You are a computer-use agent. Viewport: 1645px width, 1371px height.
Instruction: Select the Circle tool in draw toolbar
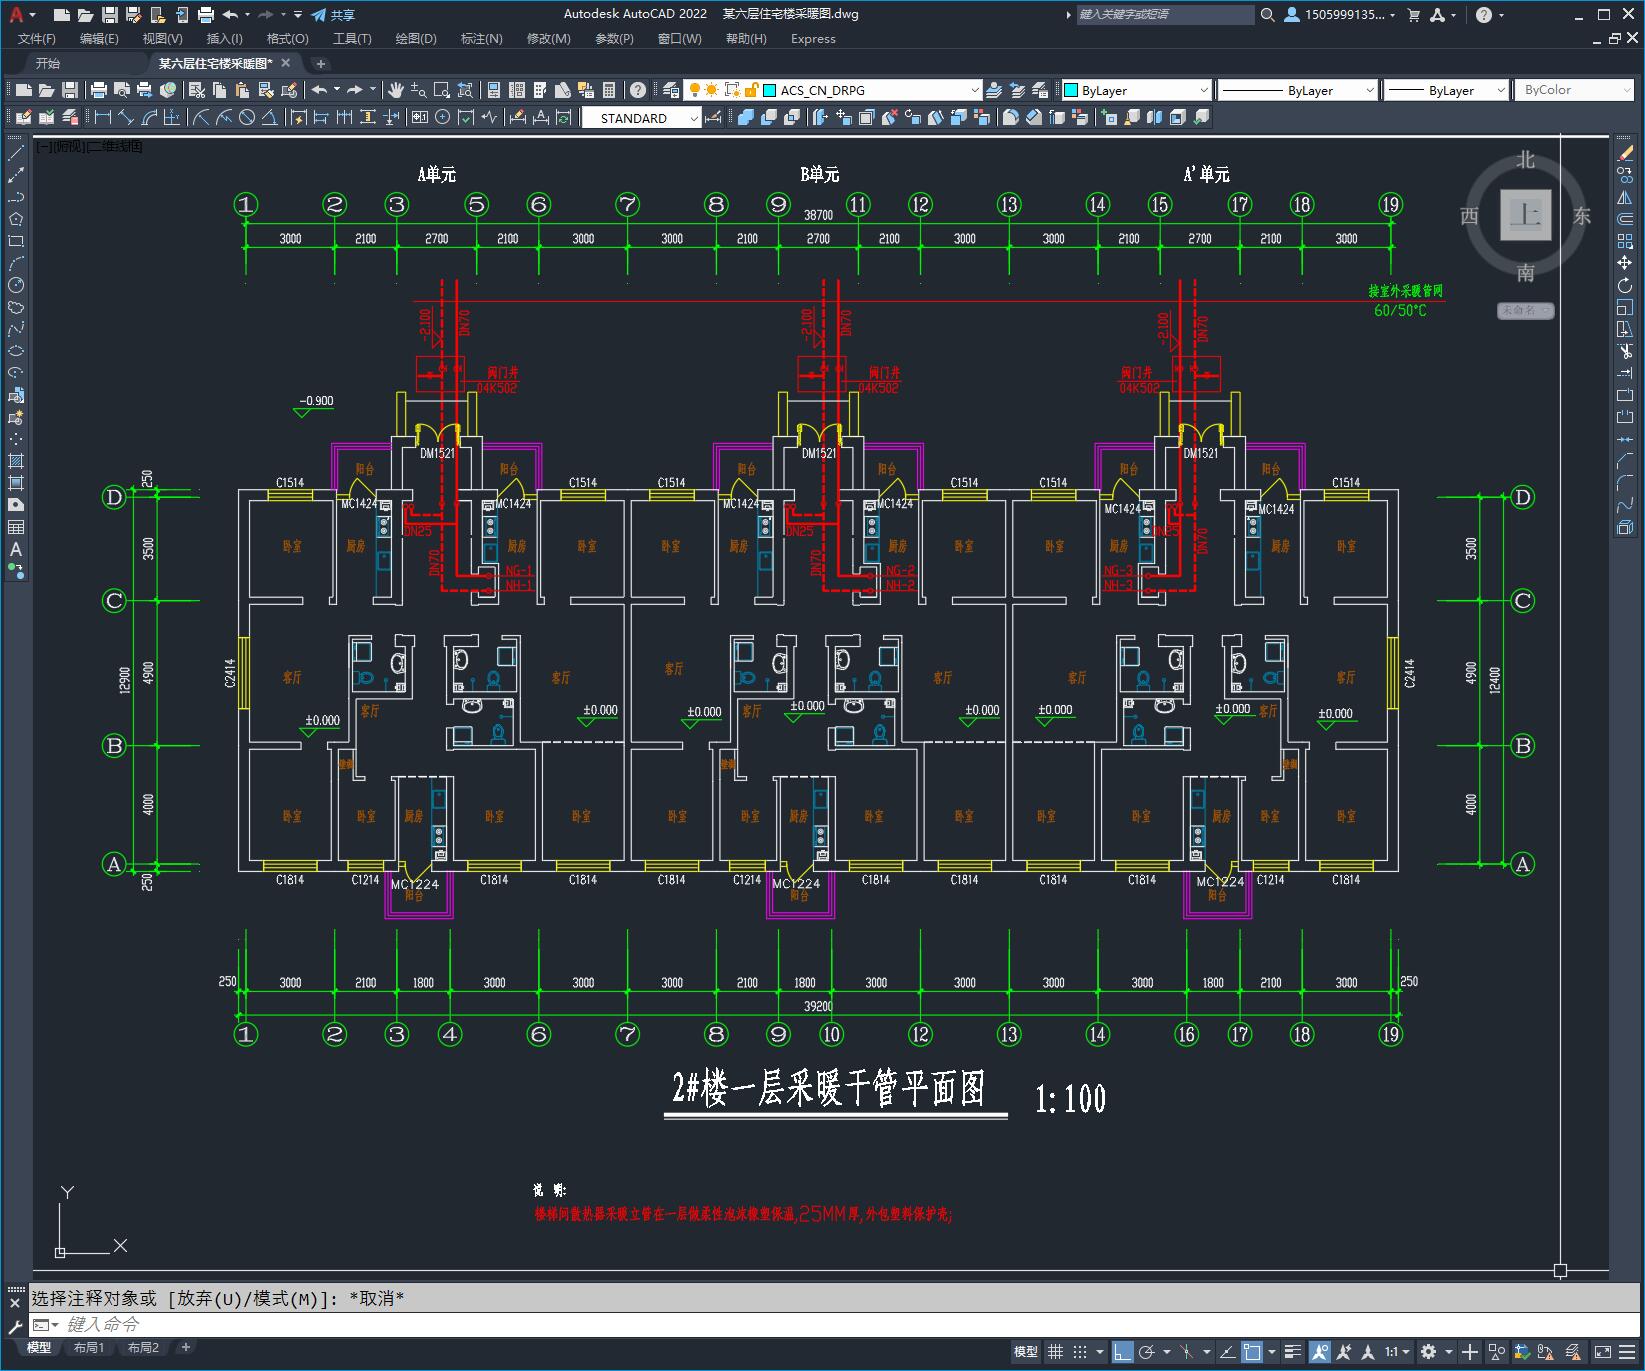pos(16,285)
